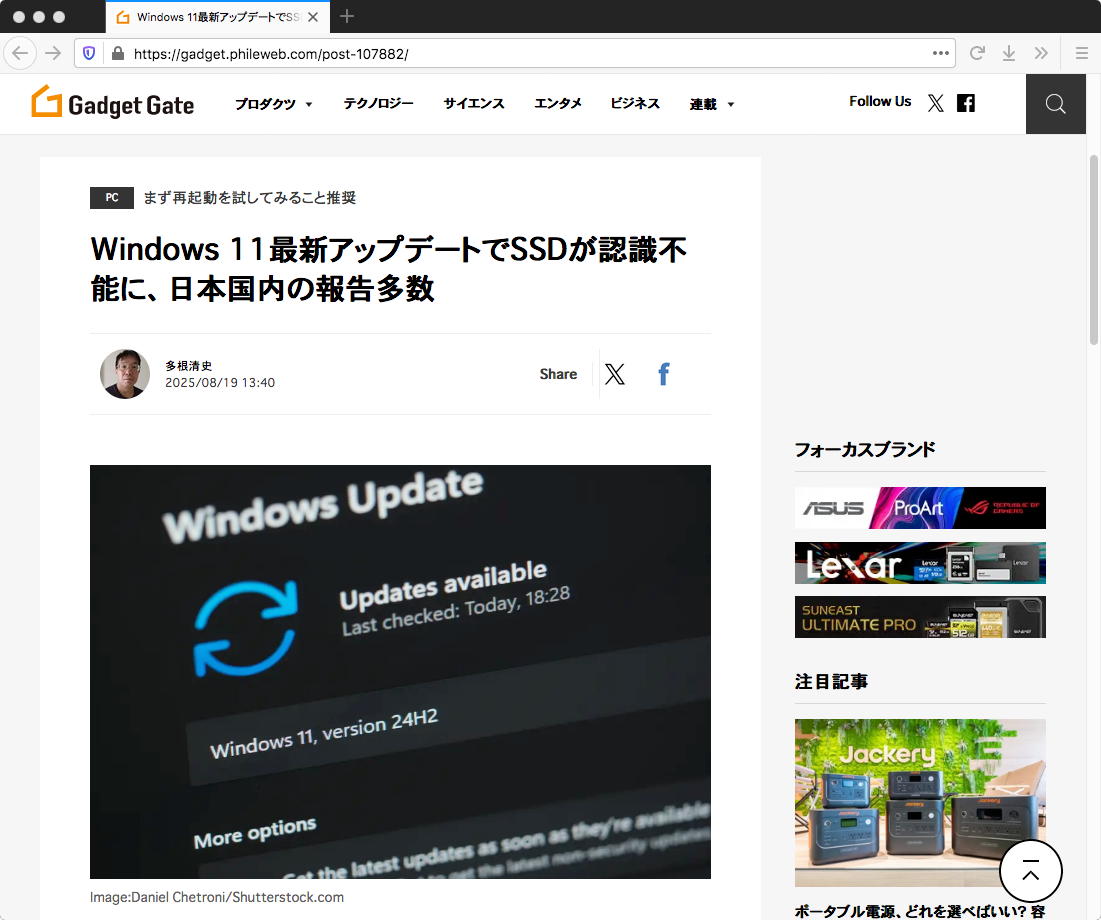Image resolution: width=1101 pixels, height=920 pixels.
Task: Open the ビジネス menu section
Action: click(635, 103)
